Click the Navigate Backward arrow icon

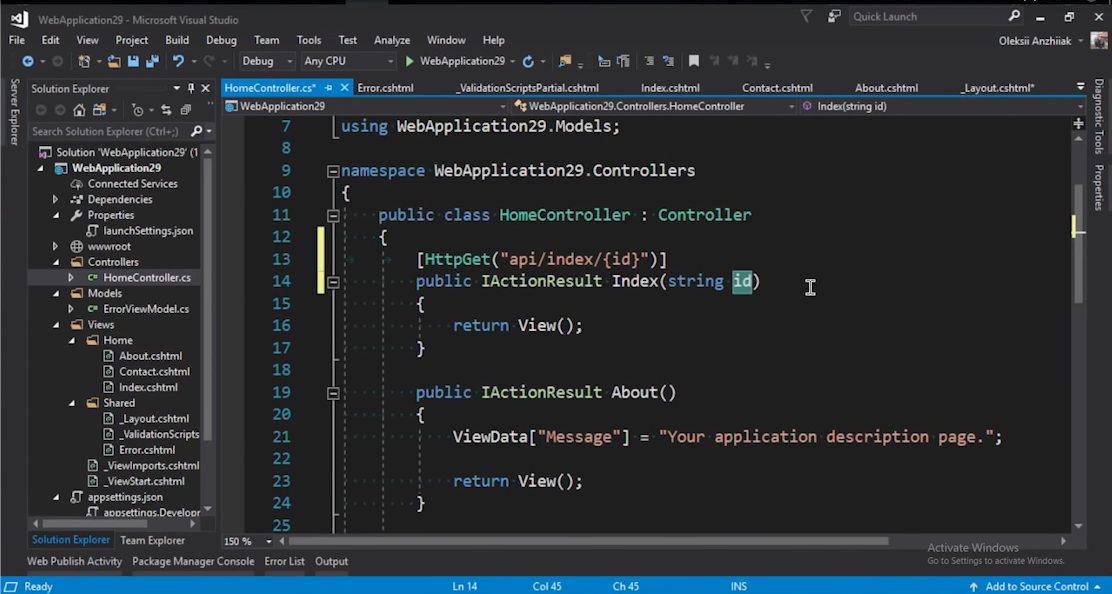pyautogui.click(x=28, y=62)
